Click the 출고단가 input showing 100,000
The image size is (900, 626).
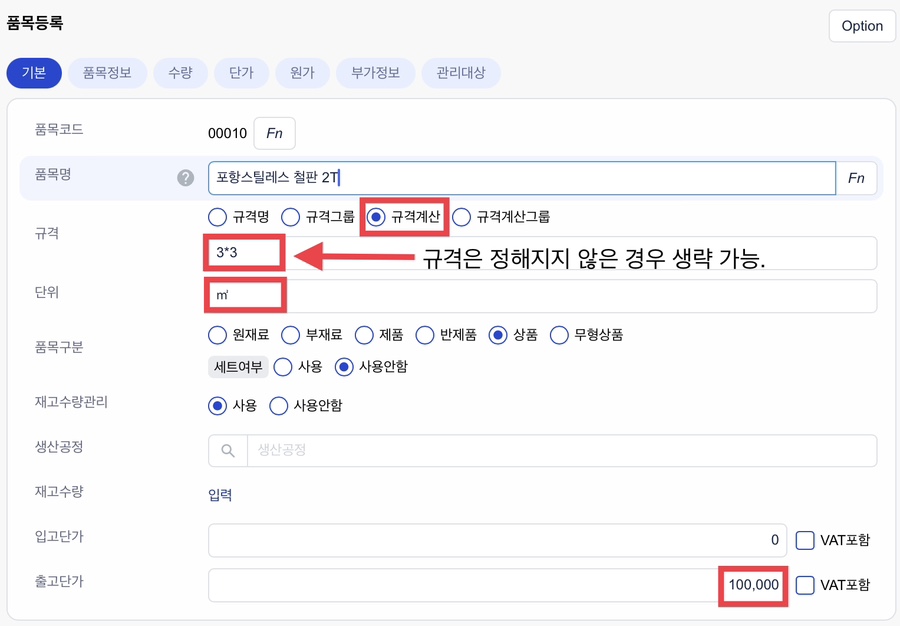(x=497, y=585)
